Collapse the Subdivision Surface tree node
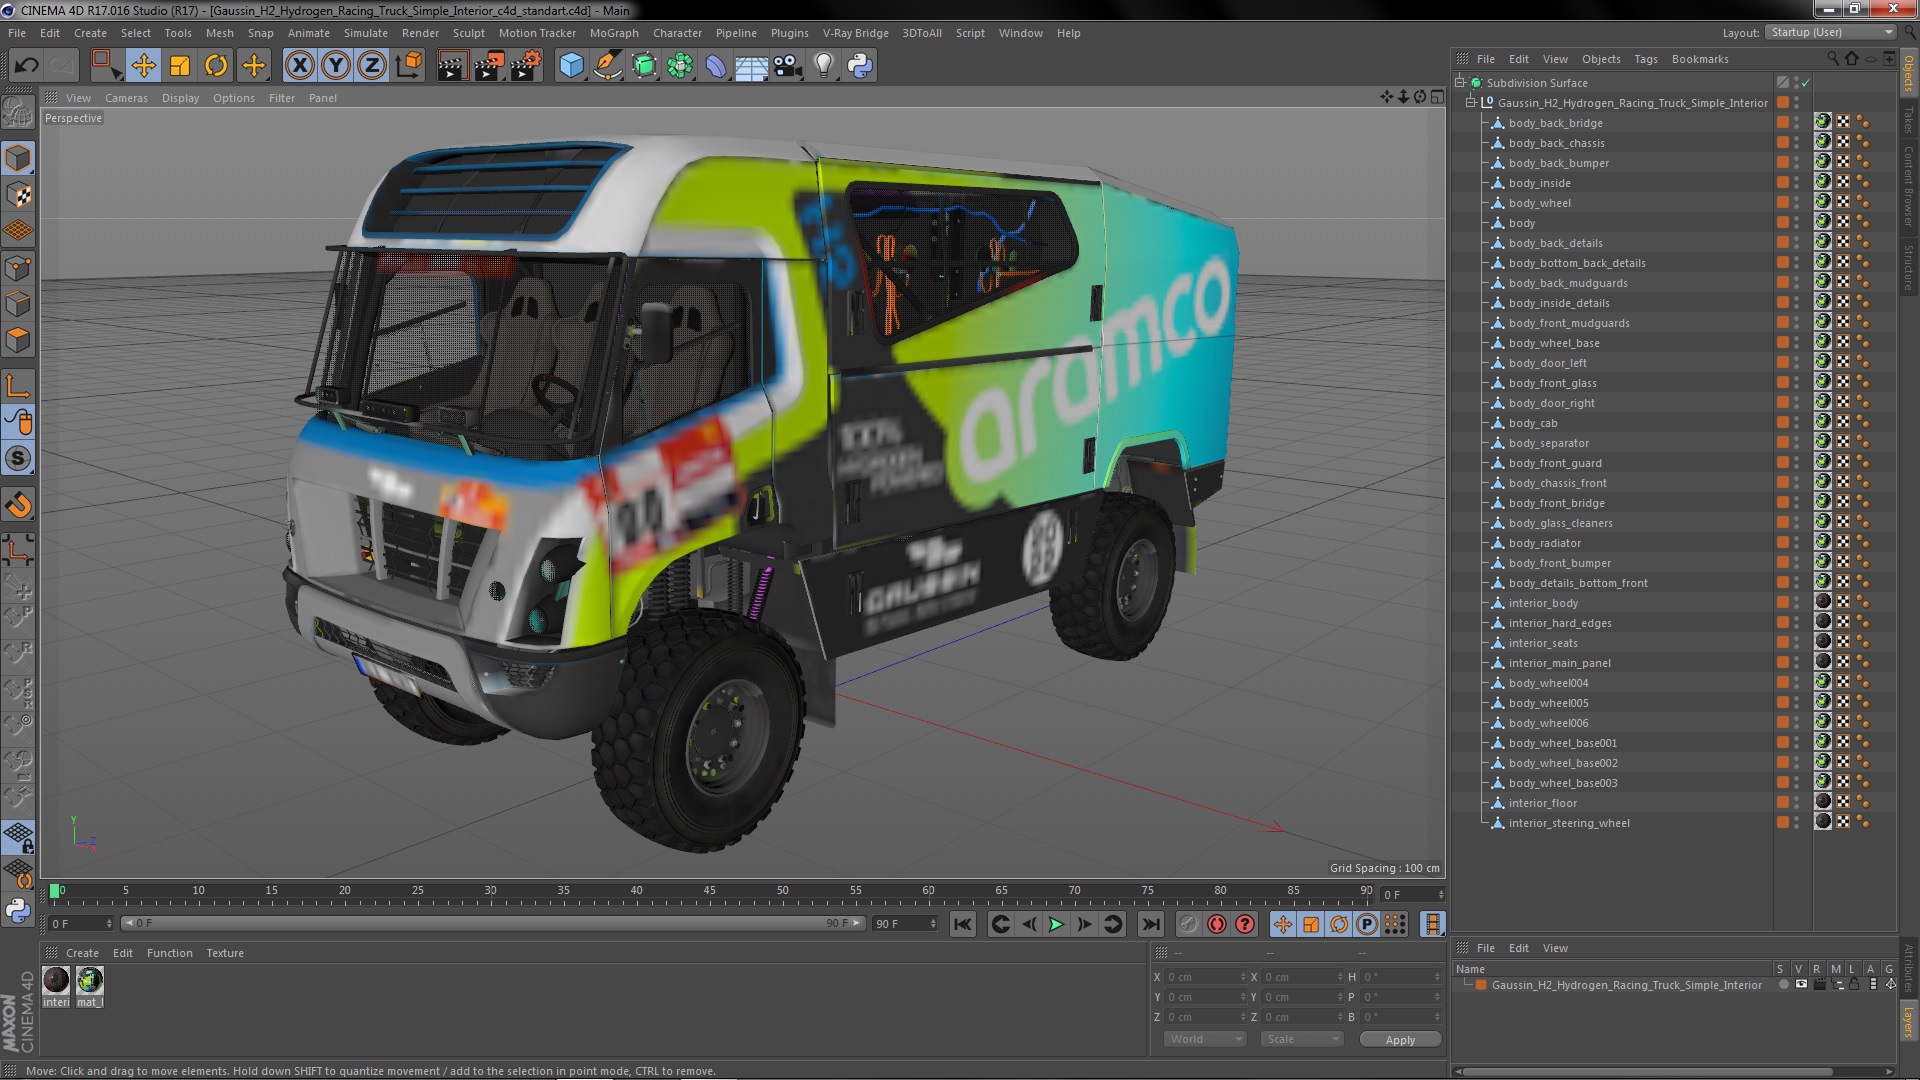This screenshot has width=1920, height=1080. [x=1460, y=83]
